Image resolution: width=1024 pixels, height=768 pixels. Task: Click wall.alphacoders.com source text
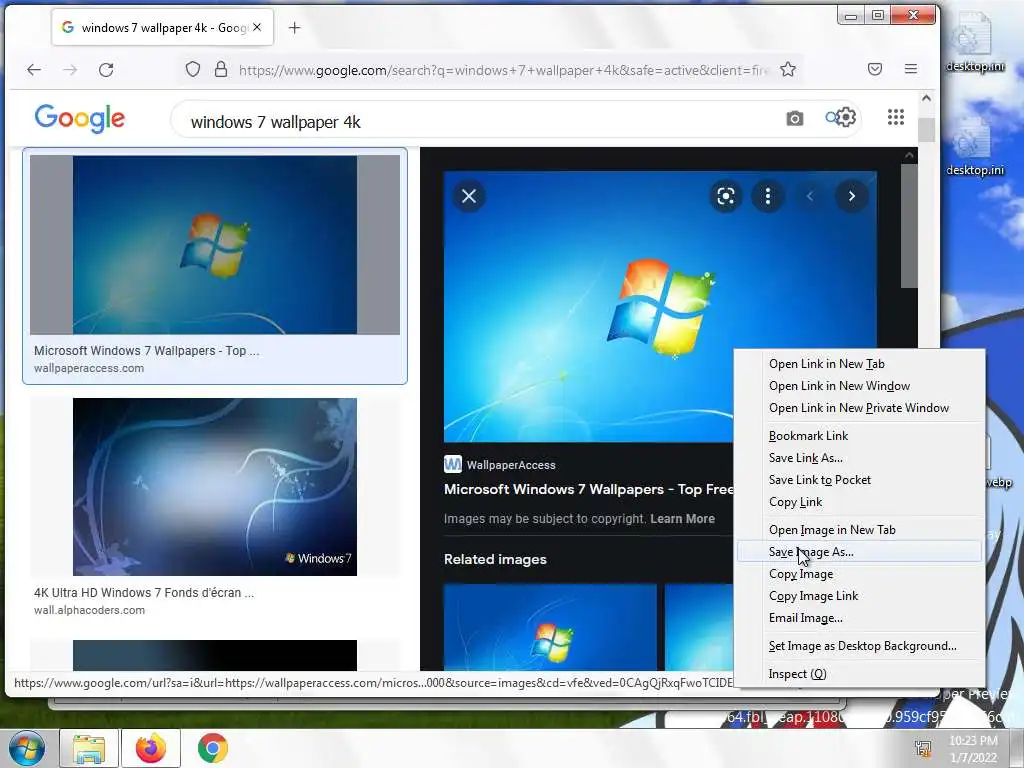[x=89, y=611]
